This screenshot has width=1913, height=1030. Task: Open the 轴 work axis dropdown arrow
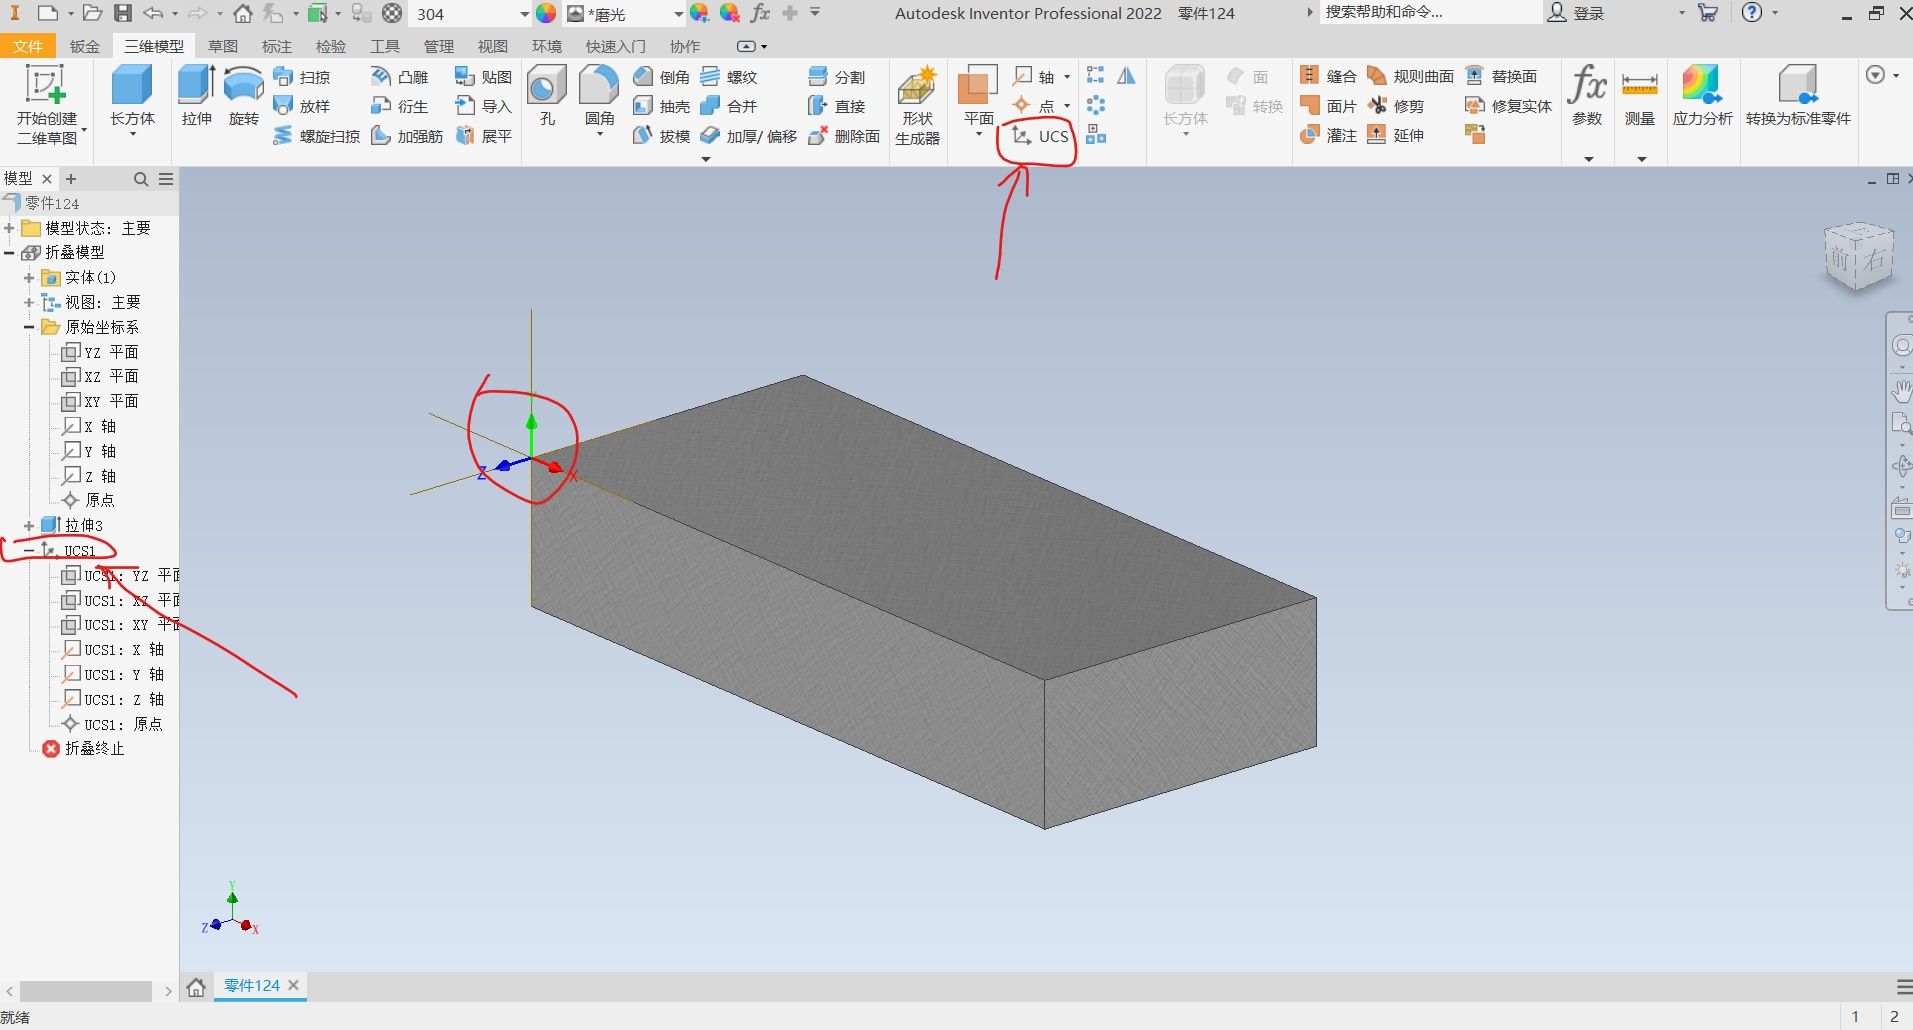[x=1067, y=77]
